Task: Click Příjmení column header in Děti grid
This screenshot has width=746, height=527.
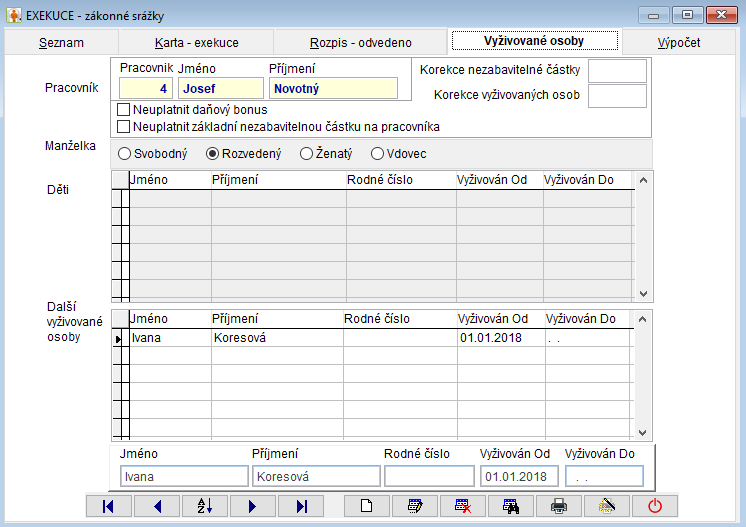Action: (x=279, y=180)
